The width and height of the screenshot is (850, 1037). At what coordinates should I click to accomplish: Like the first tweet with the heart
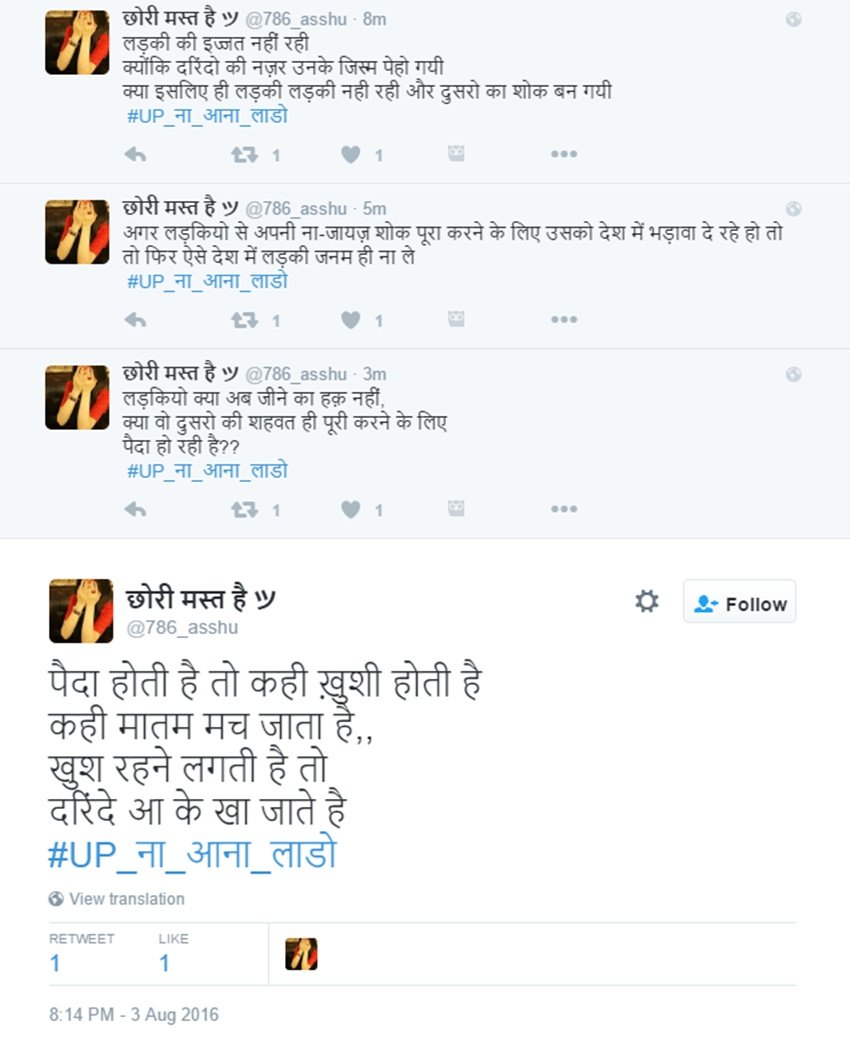point(349,153)
